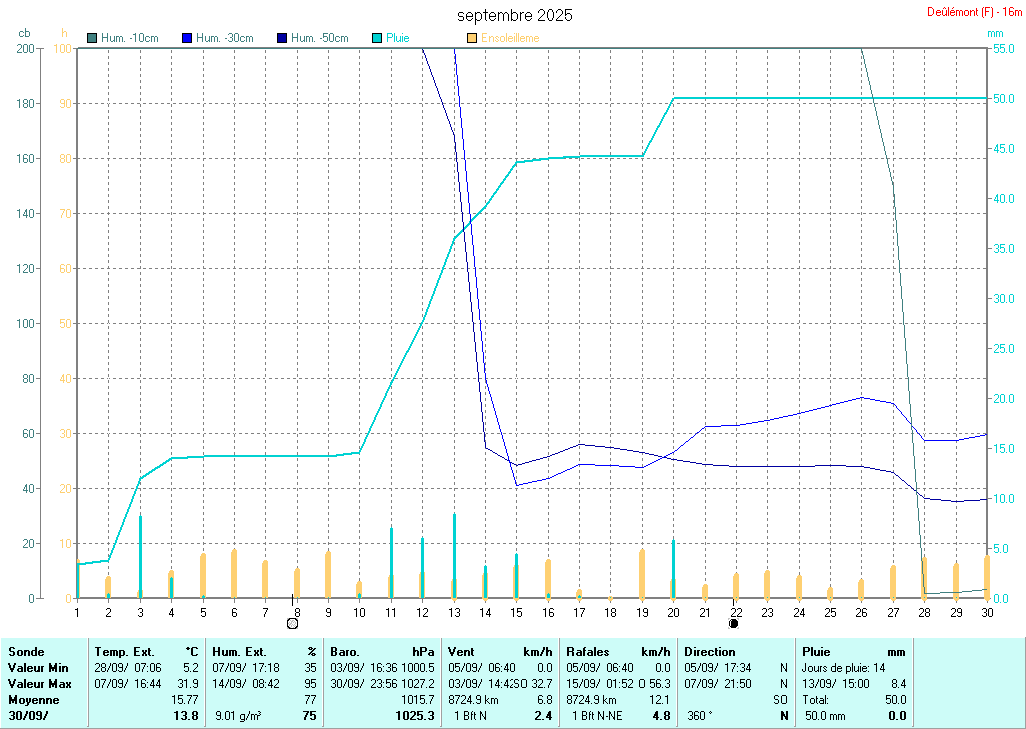
Task: Click the Sonde header in the table
Action: [x=26, y=651]
